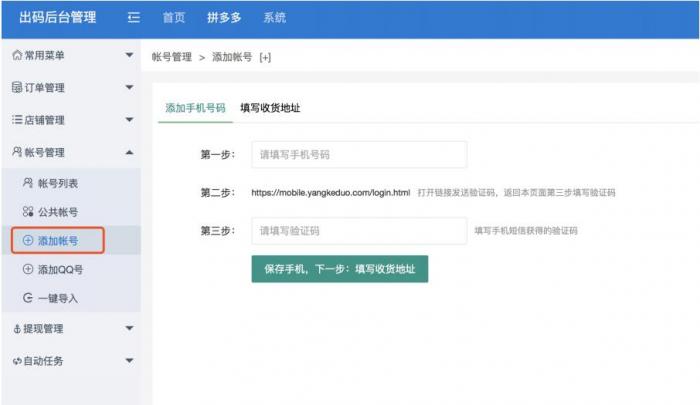Click the 一键导入 icon

pos(27,298)
